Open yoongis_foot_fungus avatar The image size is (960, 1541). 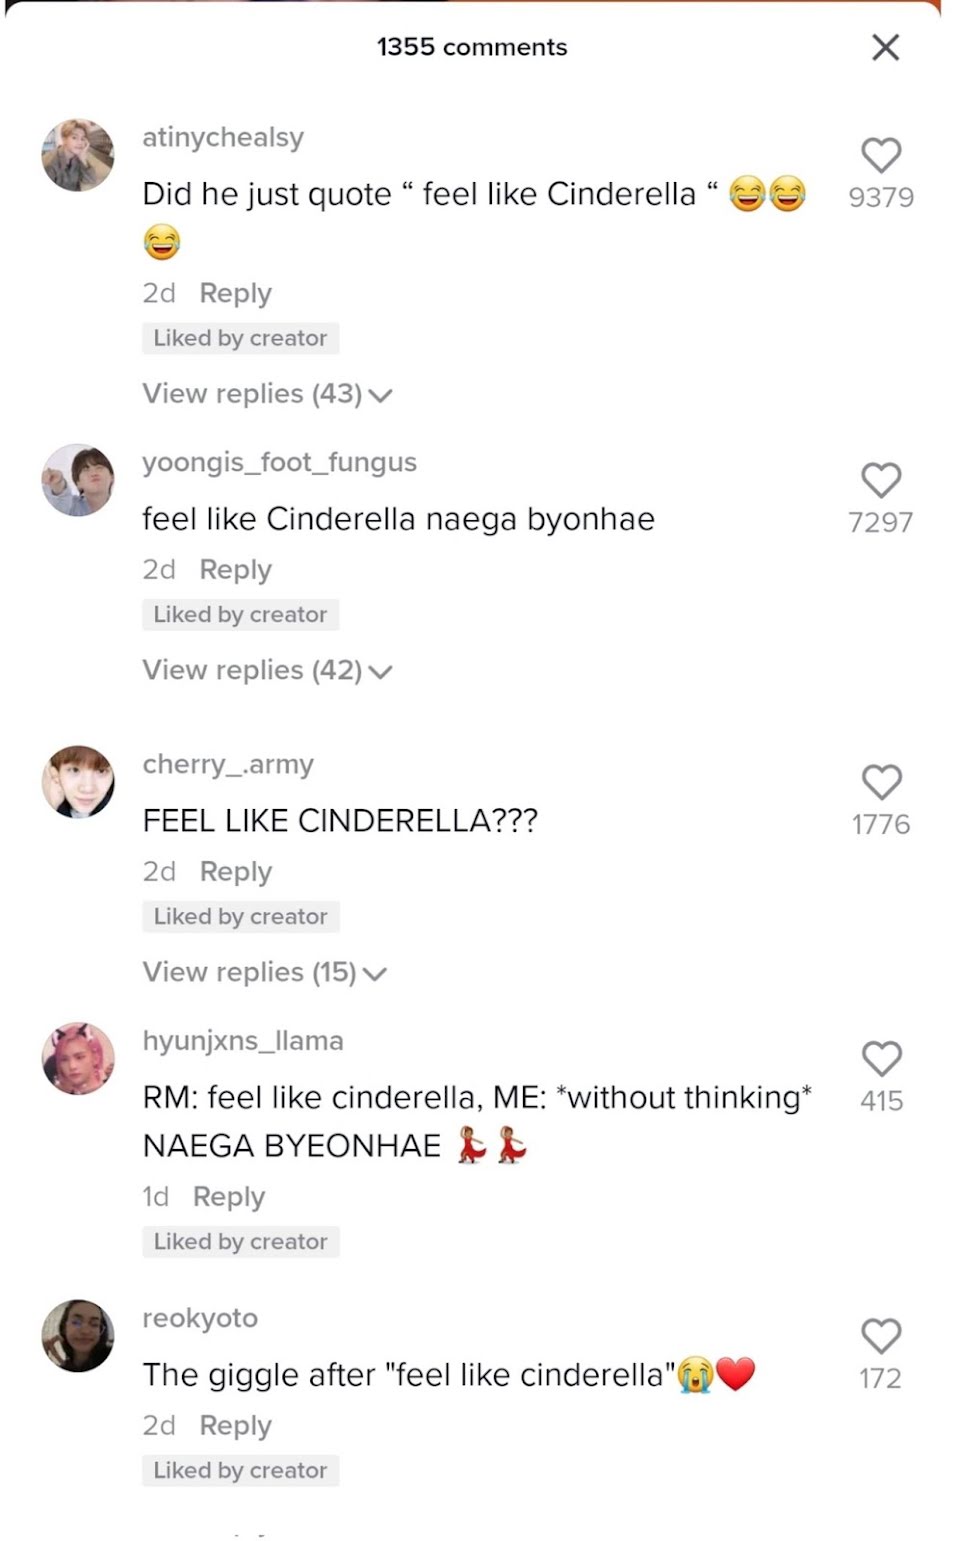click(x=78, y=480)
